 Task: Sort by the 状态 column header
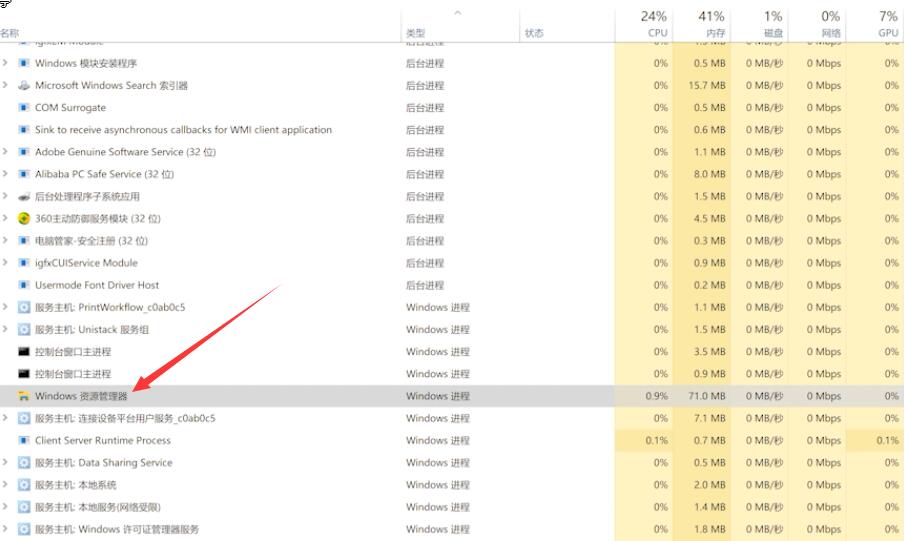(x=534, y=33)
